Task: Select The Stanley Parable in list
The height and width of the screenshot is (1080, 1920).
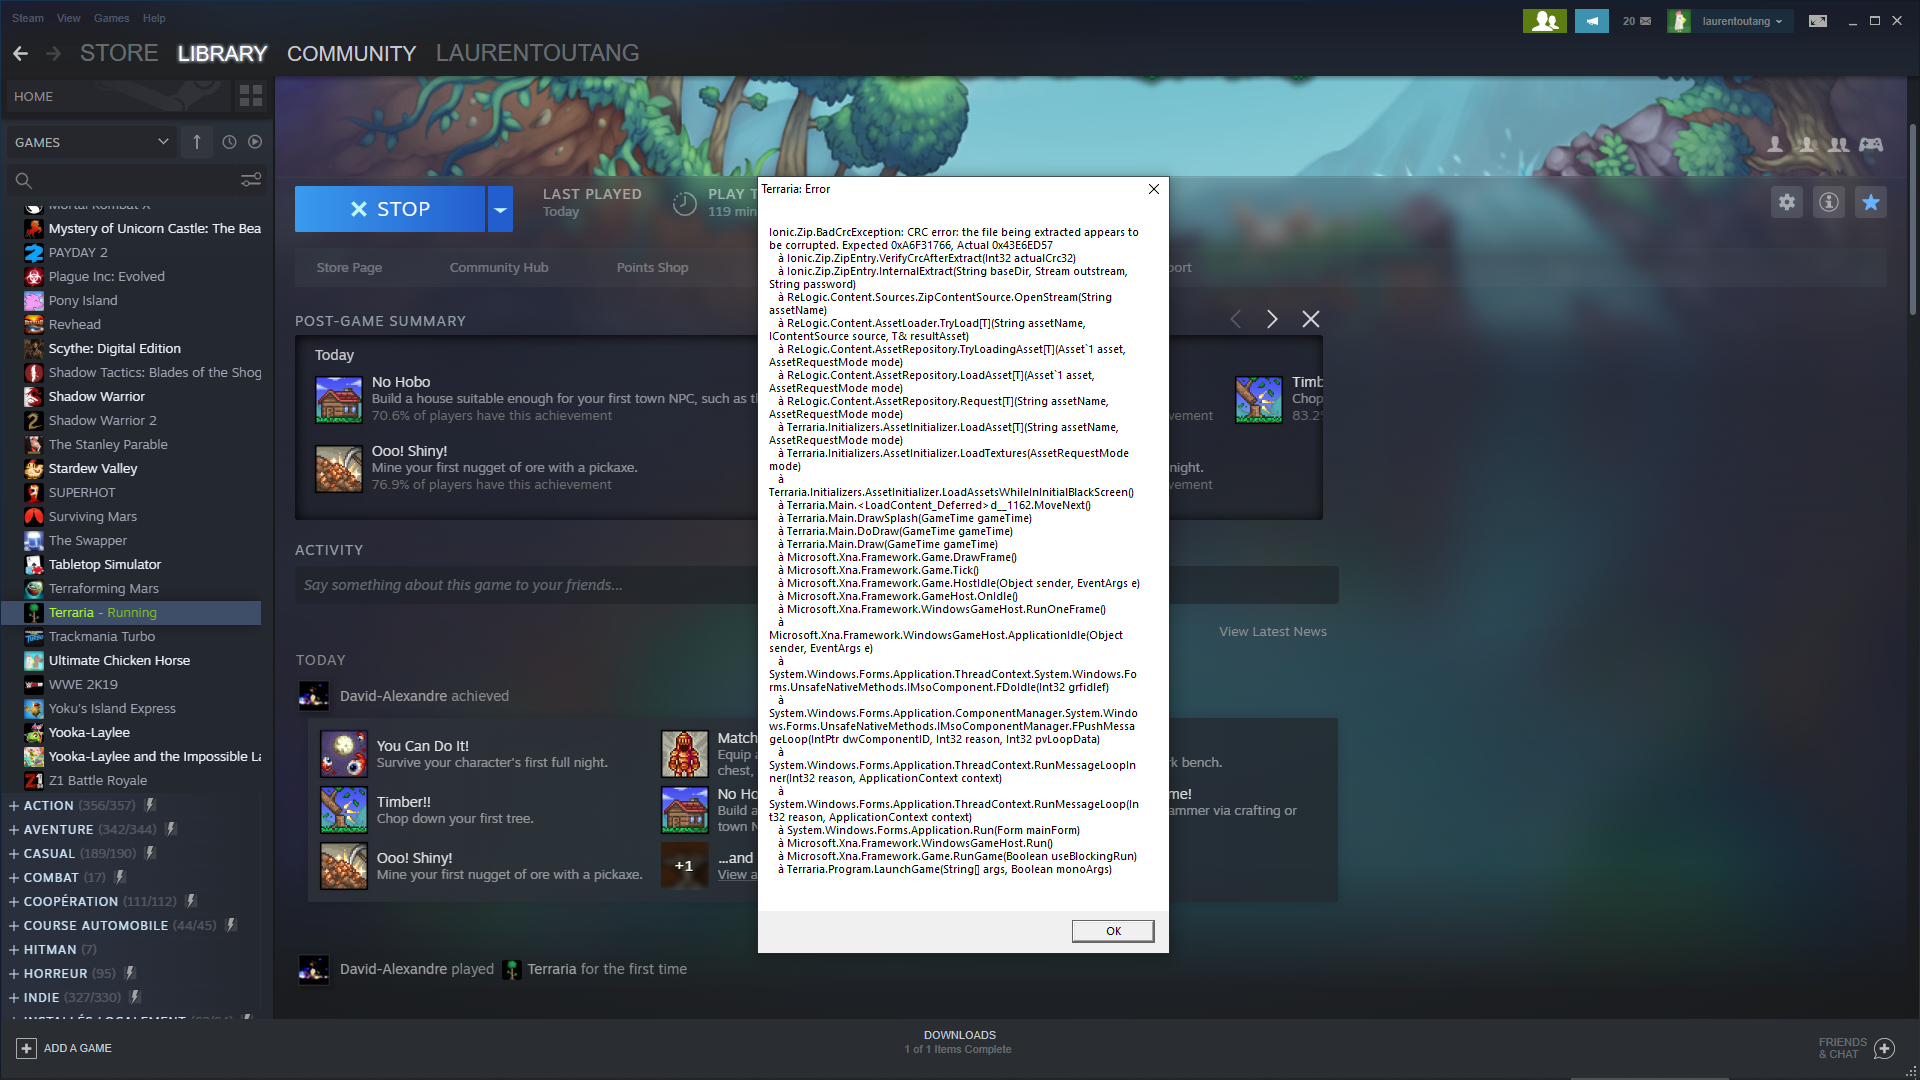Action: coord(108,444)
